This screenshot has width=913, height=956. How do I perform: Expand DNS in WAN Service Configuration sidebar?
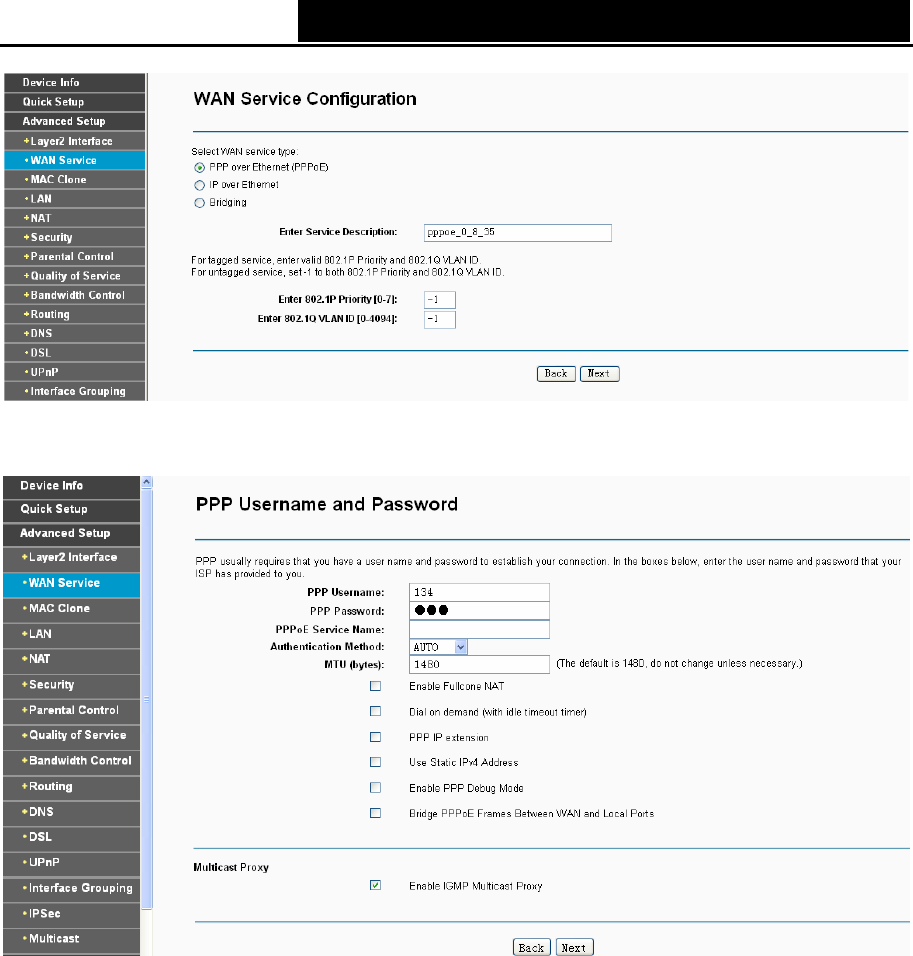(74, 334)
